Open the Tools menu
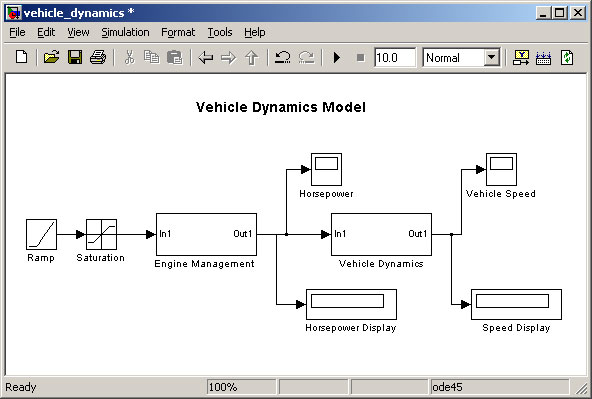 (220, 32)
